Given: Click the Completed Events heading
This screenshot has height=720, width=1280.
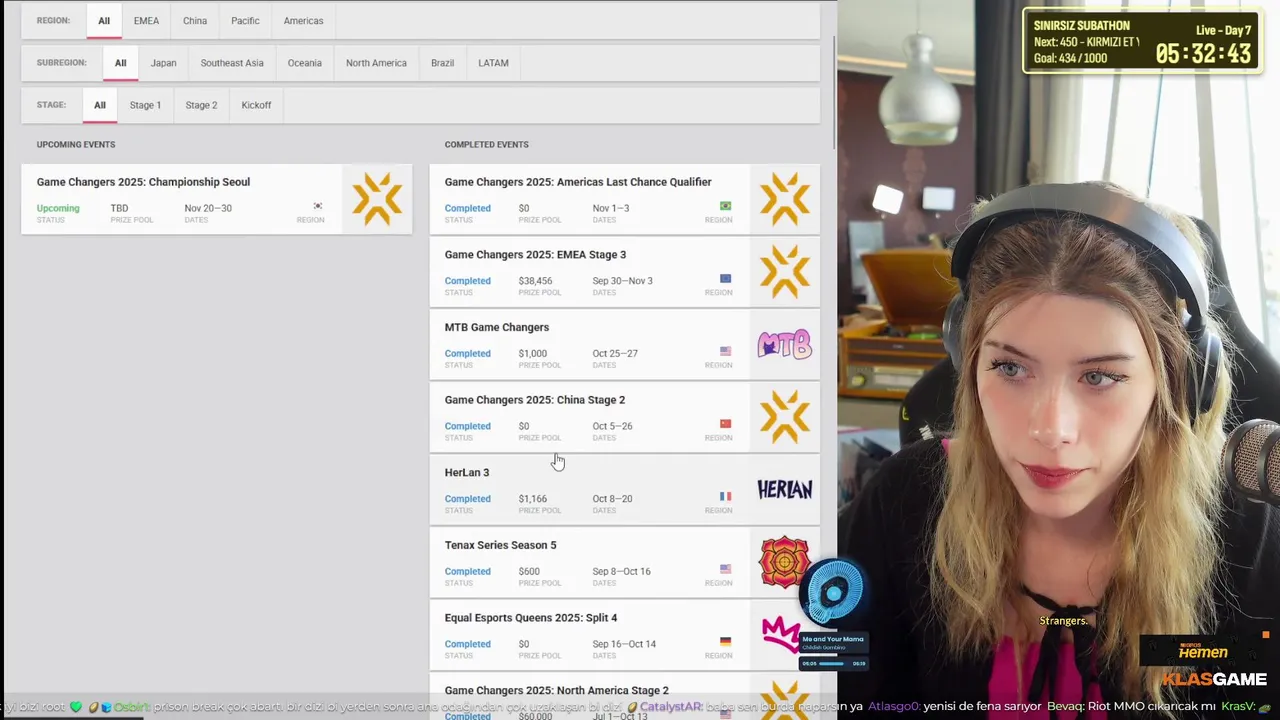Looking at the screenshot, I should pyautogui.click(x=487, y=145).
